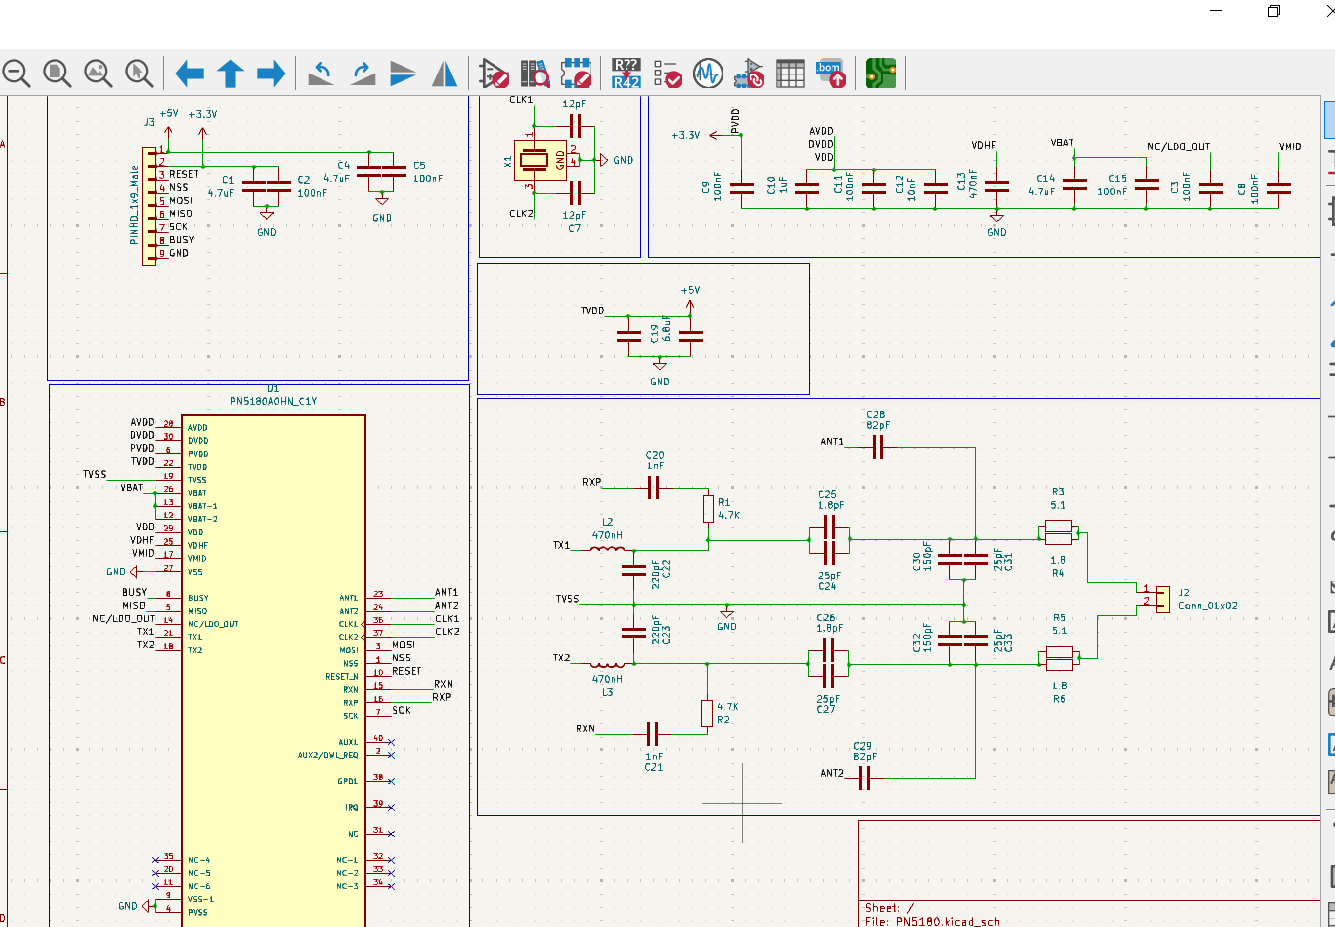Open the simulator waveform icon

click(708, 73)
